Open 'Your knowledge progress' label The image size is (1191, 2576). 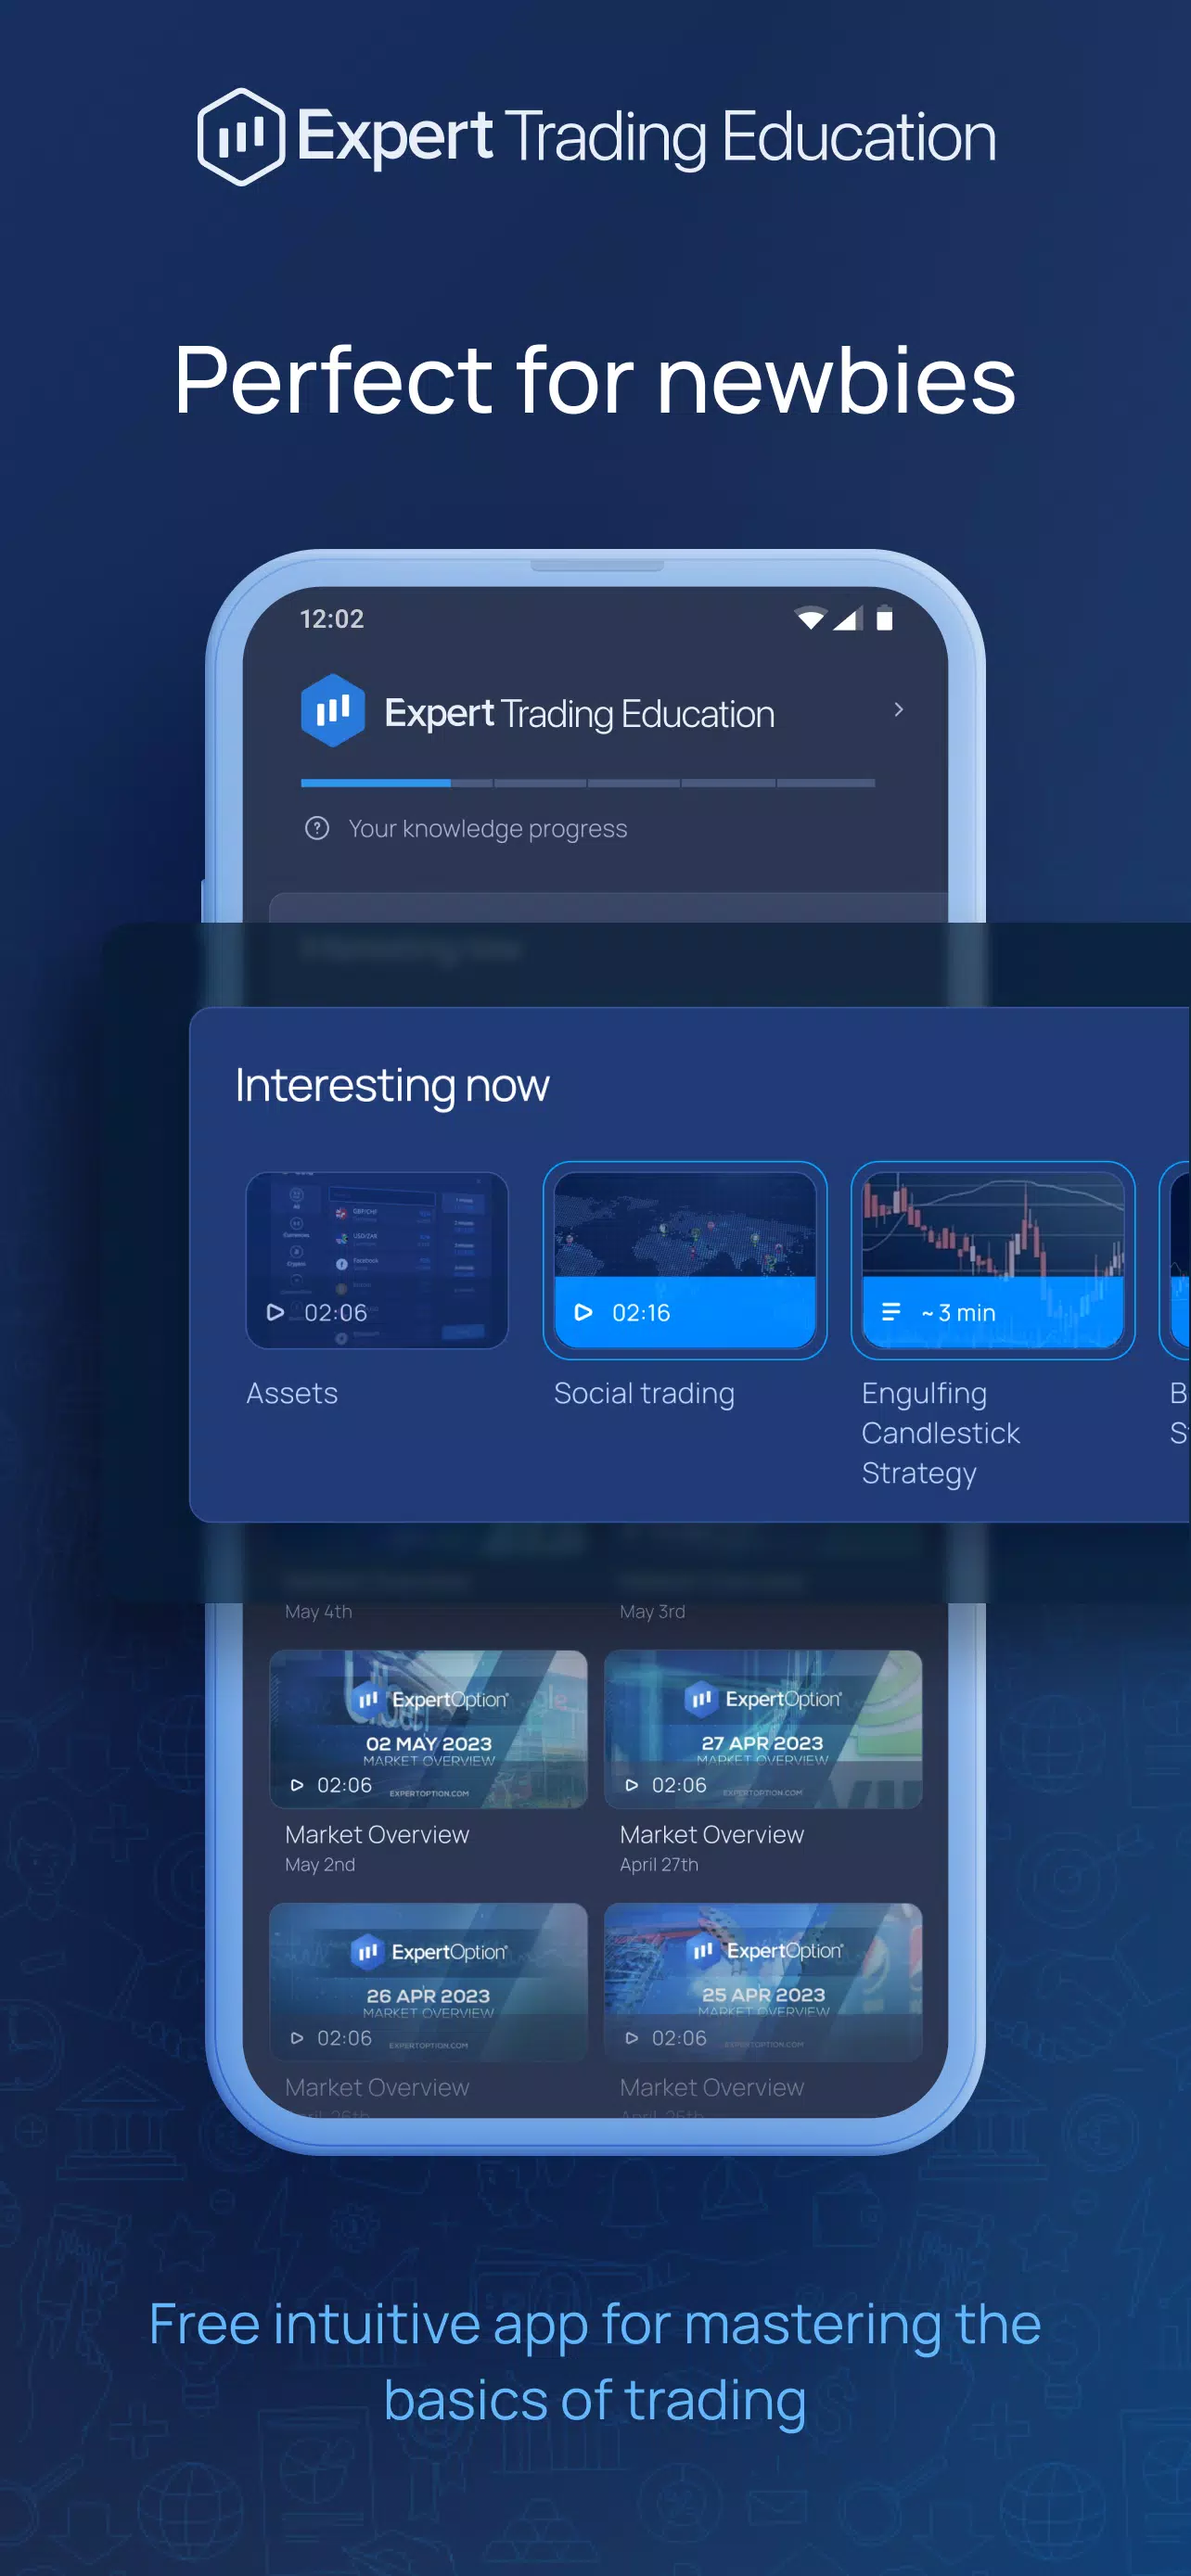point(487,829)
